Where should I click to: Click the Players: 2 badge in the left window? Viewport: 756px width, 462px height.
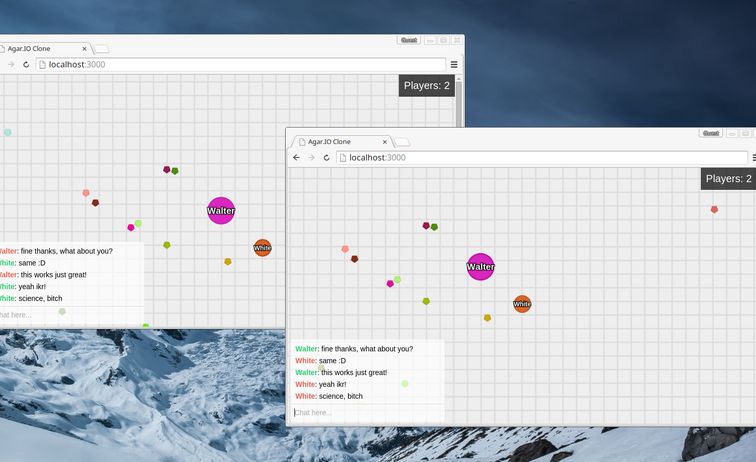[427, 86]
